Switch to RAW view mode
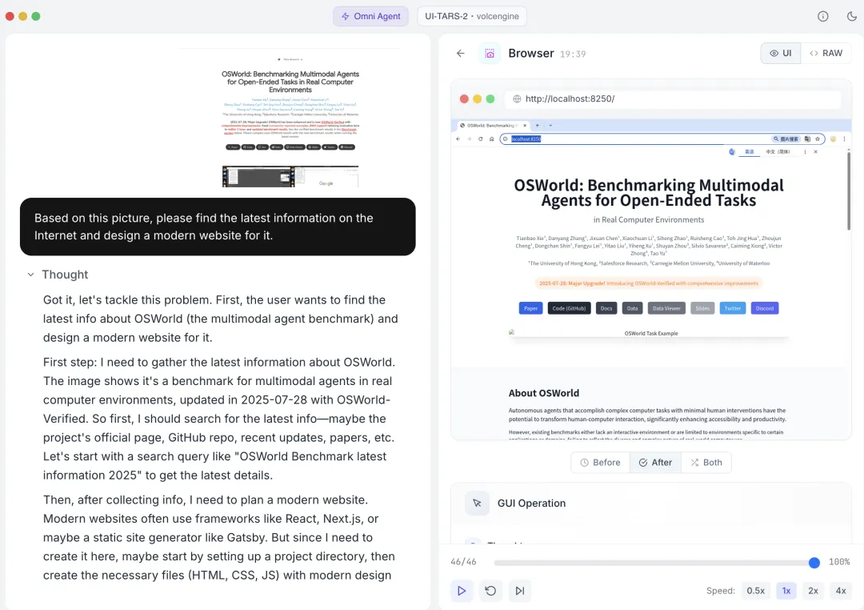 [826, 53]
